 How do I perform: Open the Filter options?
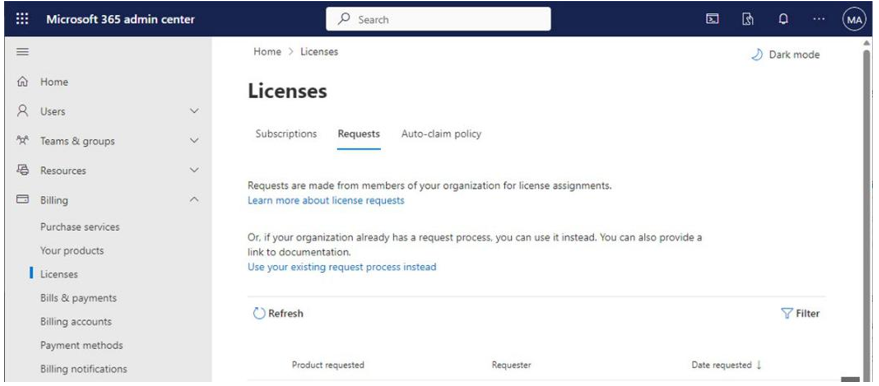800,314
